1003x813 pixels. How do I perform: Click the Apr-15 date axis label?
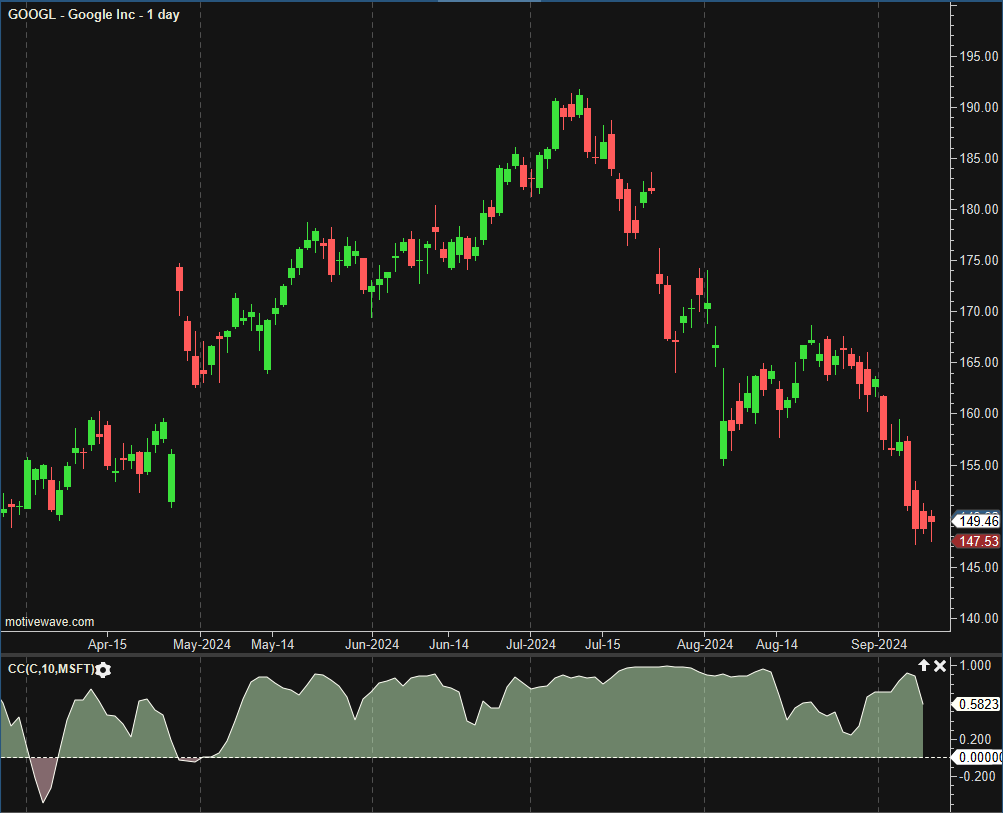107,644
